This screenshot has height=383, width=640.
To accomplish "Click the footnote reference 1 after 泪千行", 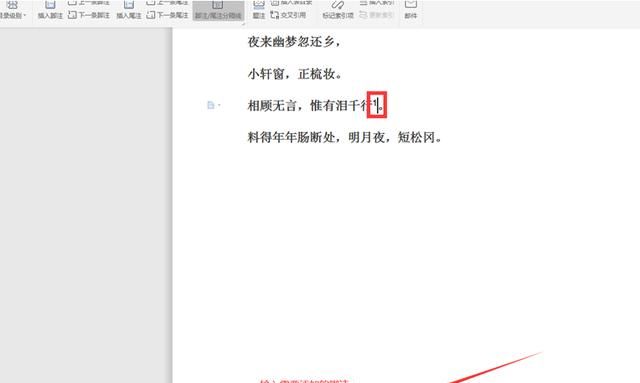I will [x=375, y=102].
